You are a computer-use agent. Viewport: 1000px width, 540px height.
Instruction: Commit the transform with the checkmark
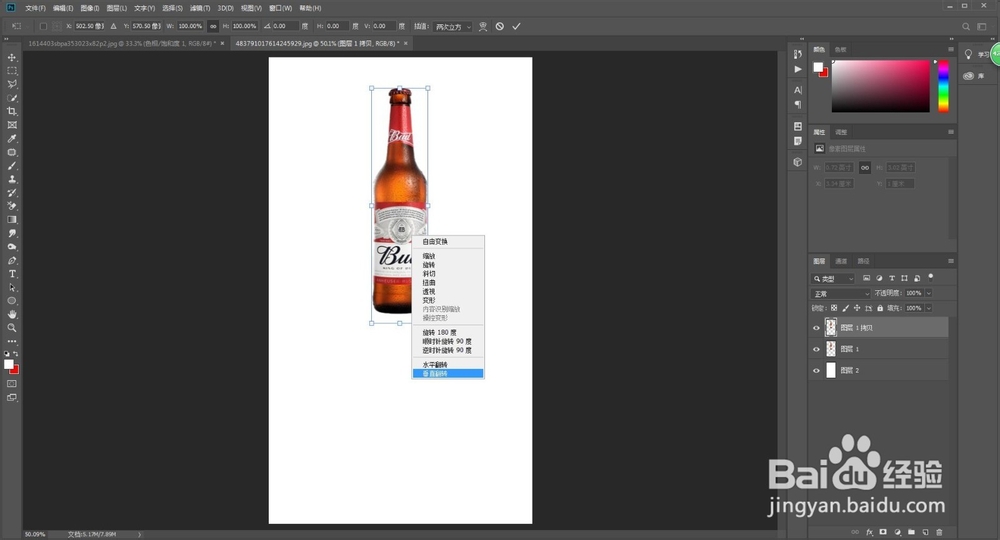point(517,26)
